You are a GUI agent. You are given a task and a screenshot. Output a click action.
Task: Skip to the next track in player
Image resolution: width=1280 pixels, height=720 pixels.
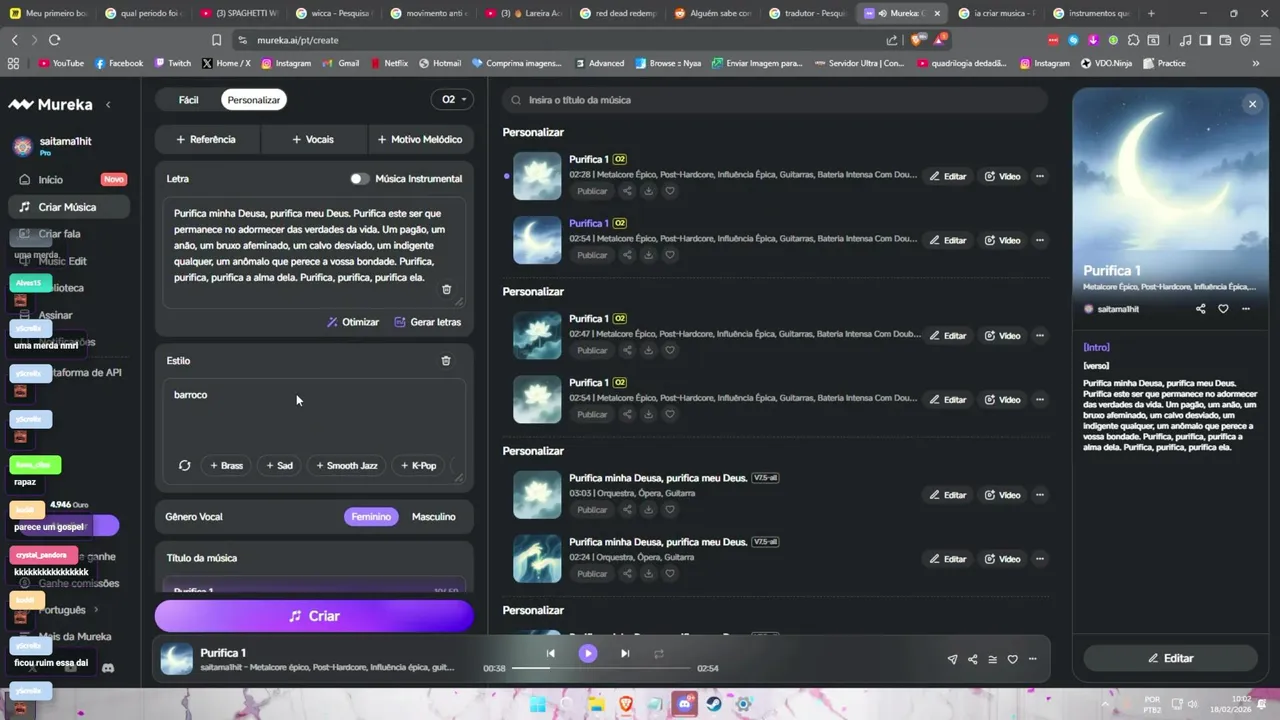point(625,653)
